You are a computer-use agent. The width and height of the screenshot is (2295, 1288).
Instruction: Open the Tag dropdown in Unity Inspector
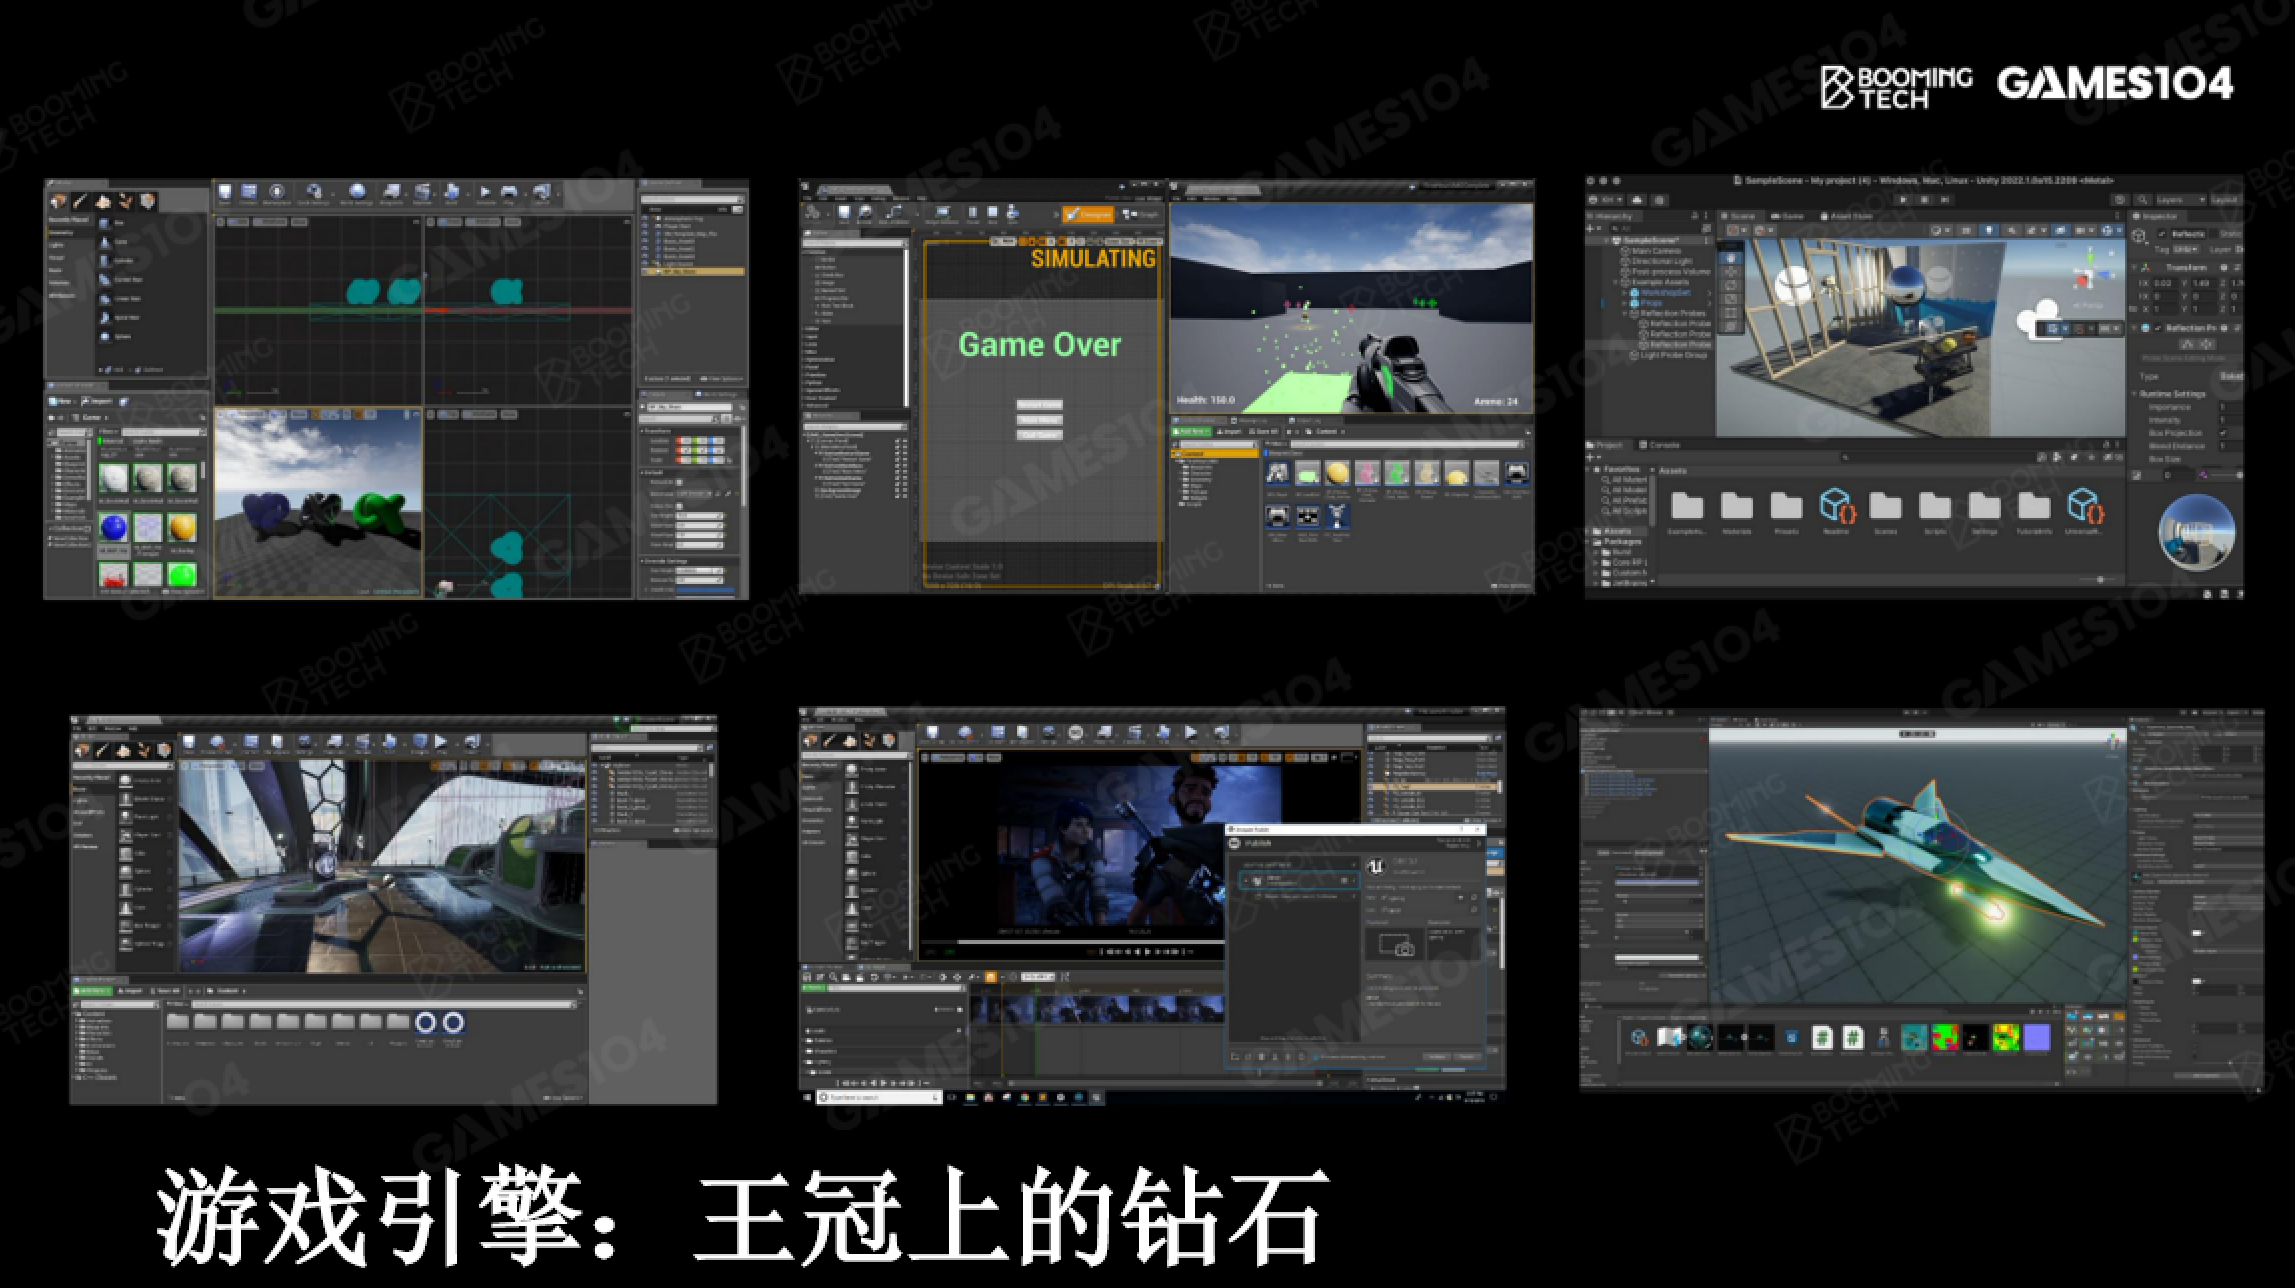[2187, 249]
